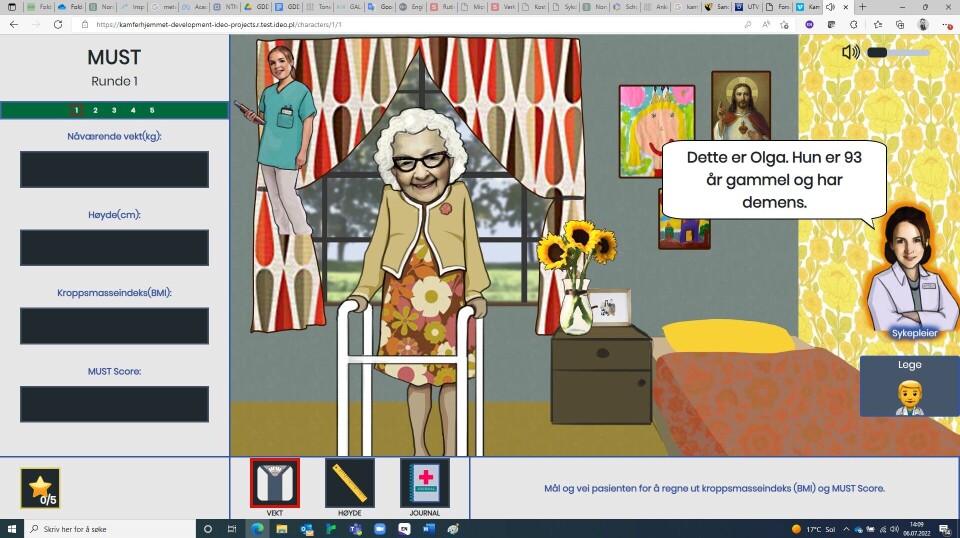This screenshot has height=538, width=960.
Task: Open the patient JOURNAL notebook
Action: (424, 484)
